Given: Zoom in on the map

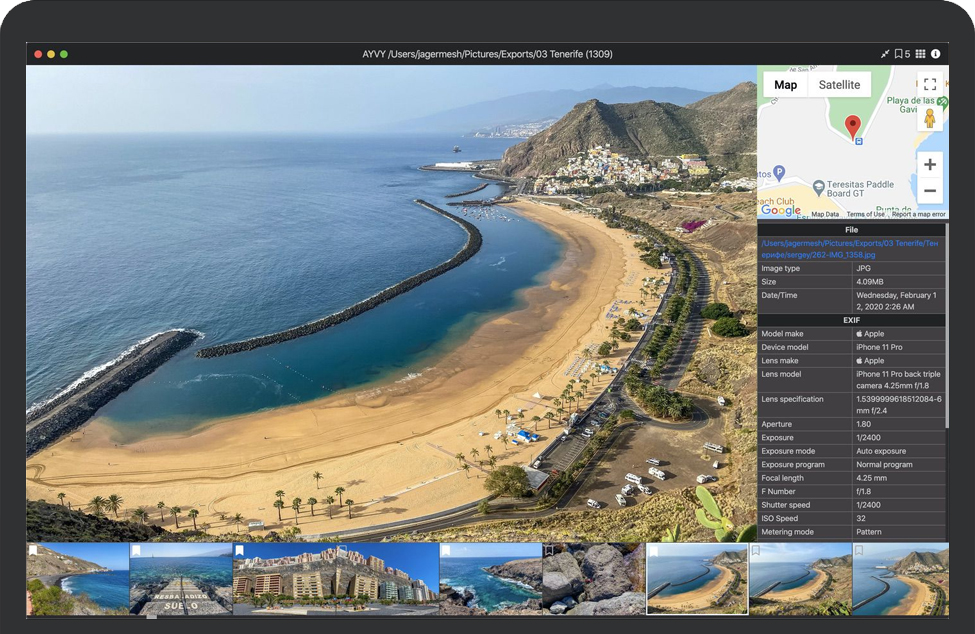Looking at the screenshot, I should click(929, 164).
